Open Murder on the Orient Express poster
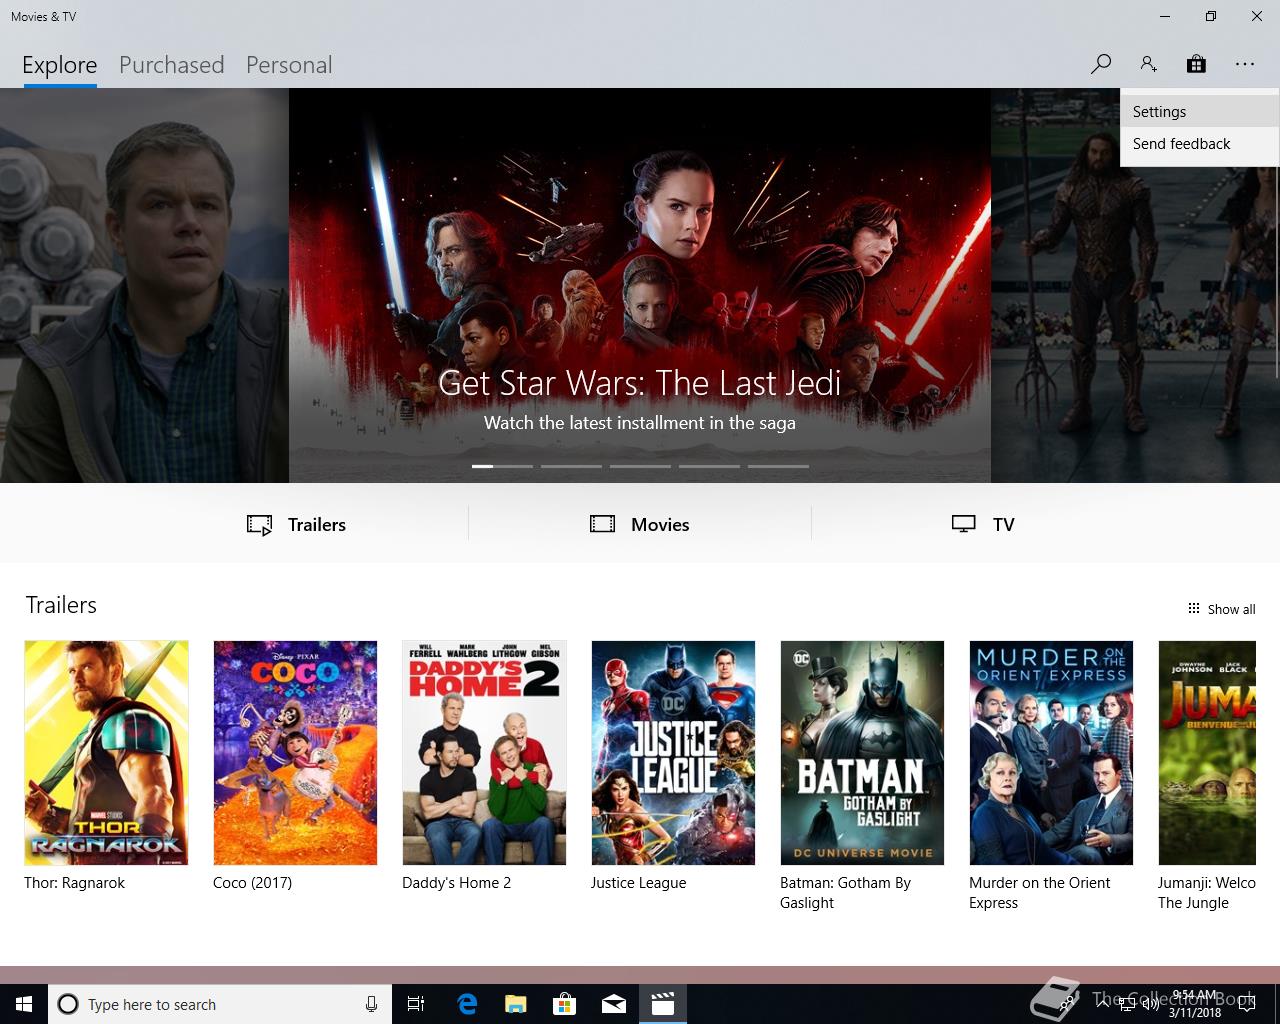This screenshot has width=1280, height=1024. tap(1051, 753)
